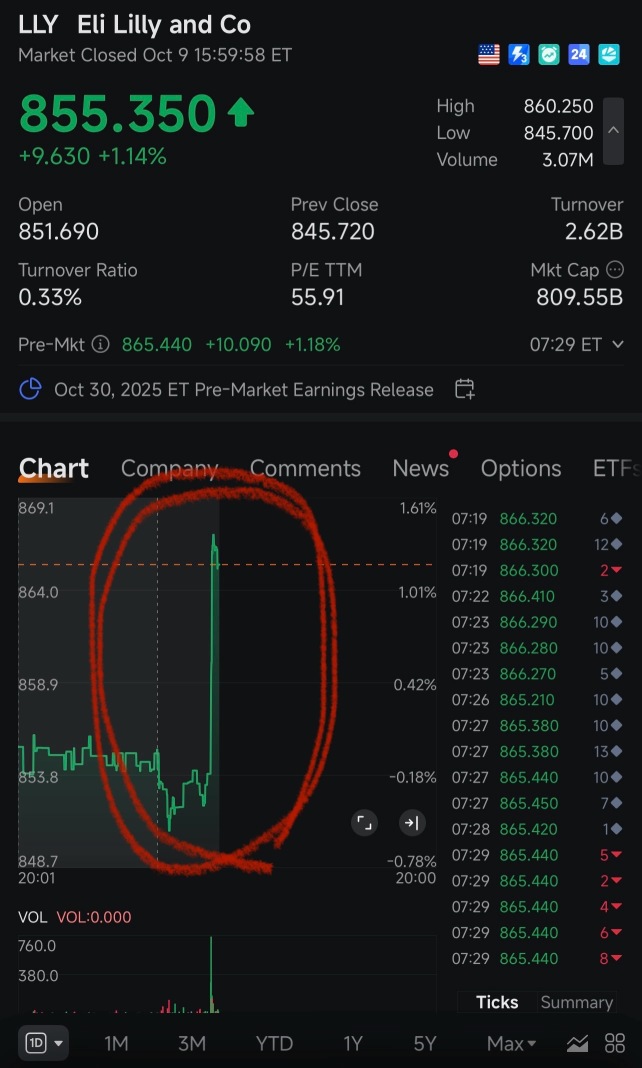The height and width of the screenshot is (1068, 642).
Task: Open the Max time range dropdown
Action: click(x=511, y=1043)
